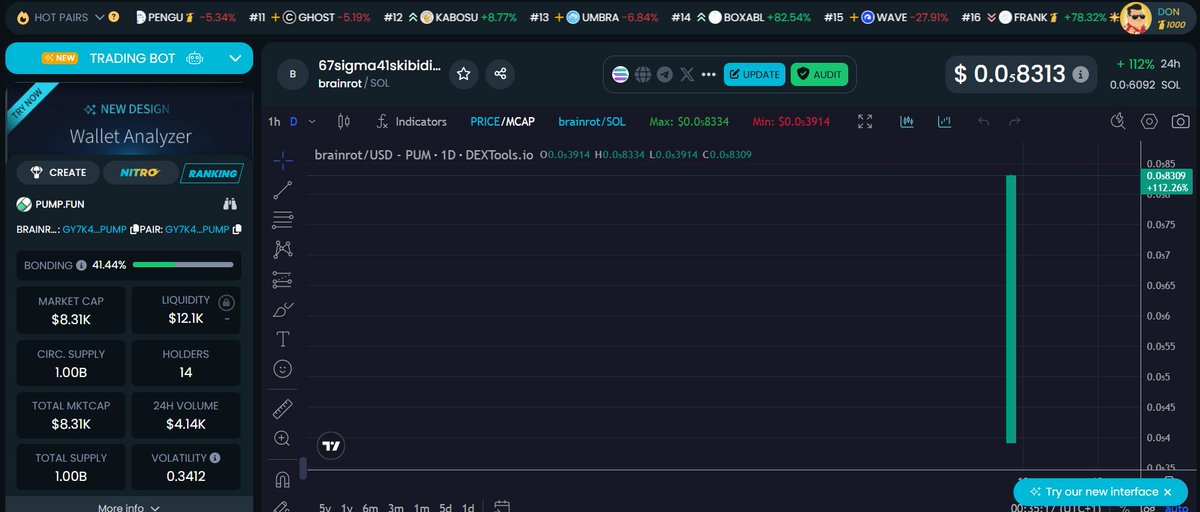Select the zoom-in tool

[x=283, y=438]
